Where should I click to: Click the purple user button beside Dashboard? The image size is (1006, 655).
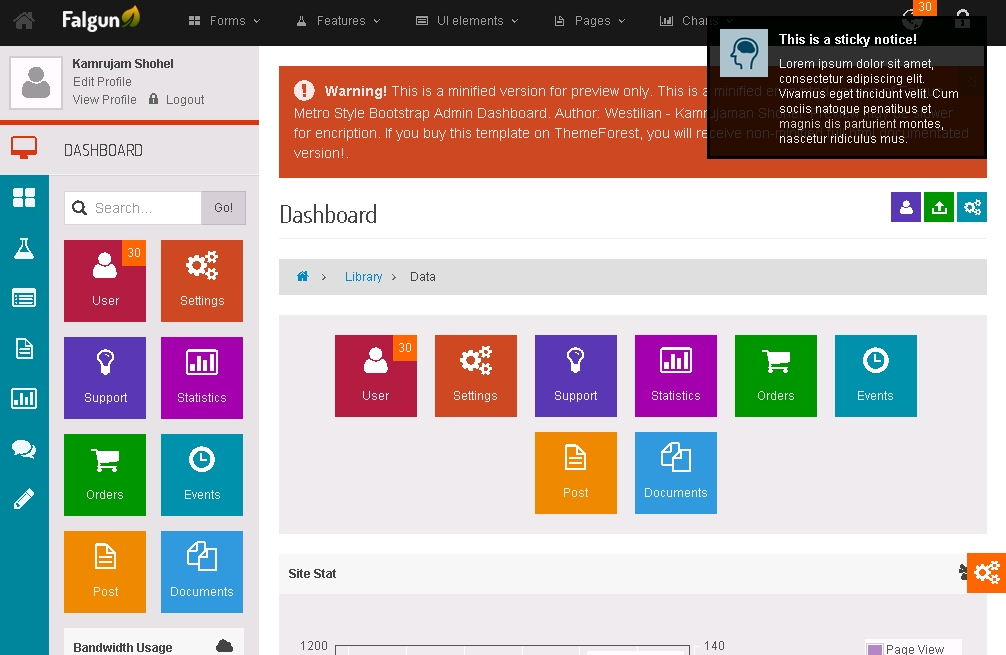906,207
